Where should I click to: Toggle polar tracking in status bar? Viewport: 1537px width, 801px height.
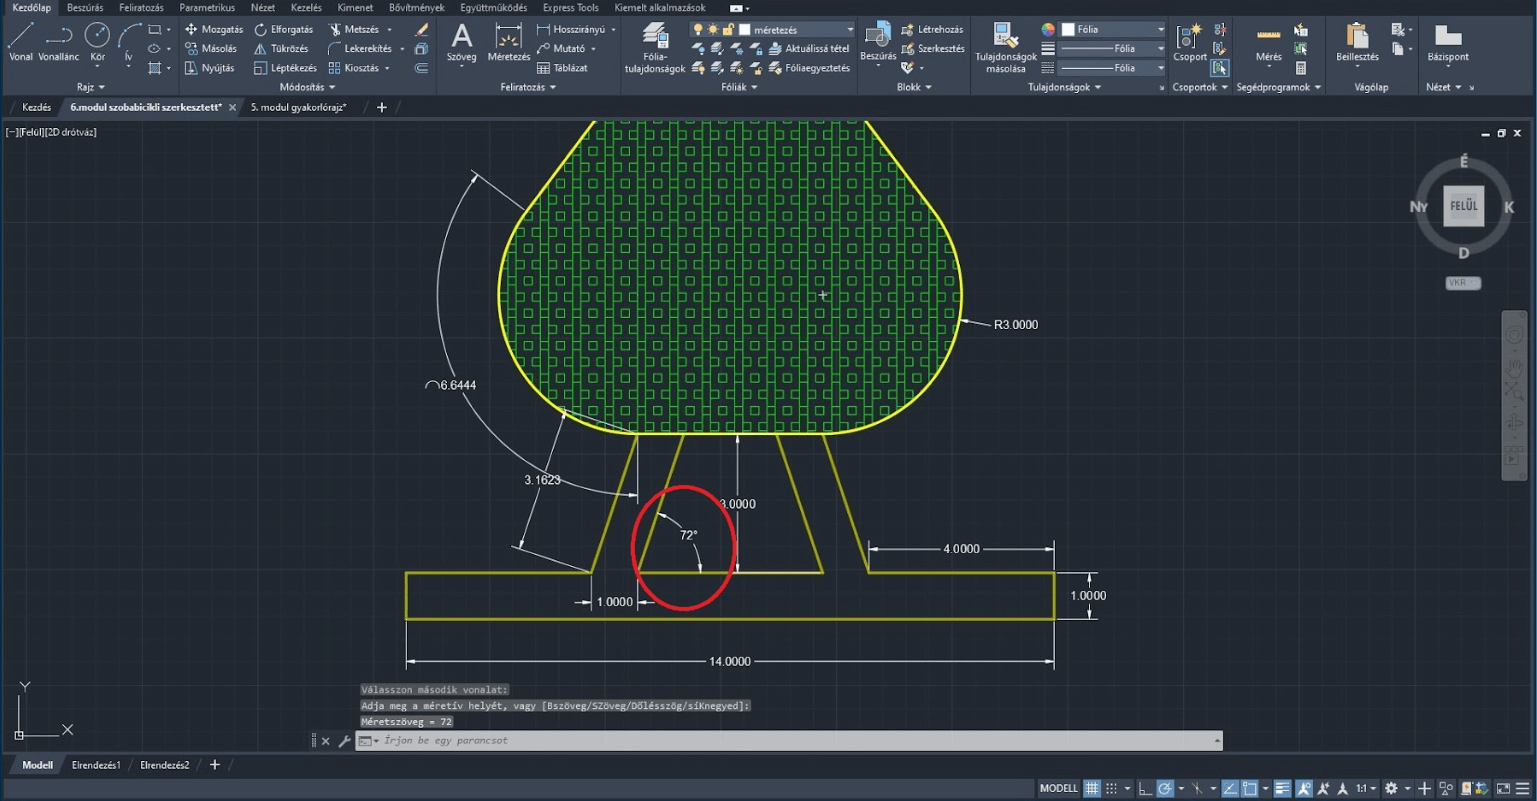(x=1165, y=789)
